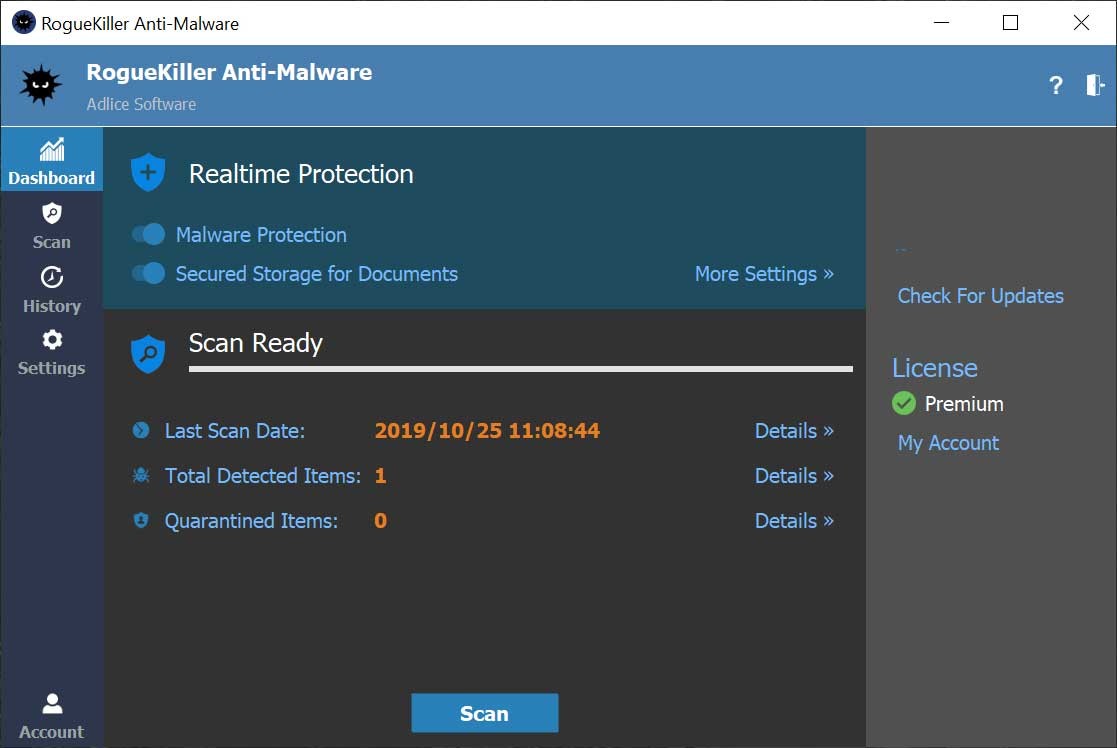Viewport: 1117px width, 748px height.
Task: Open the History panel
Action: click(51, 291)
